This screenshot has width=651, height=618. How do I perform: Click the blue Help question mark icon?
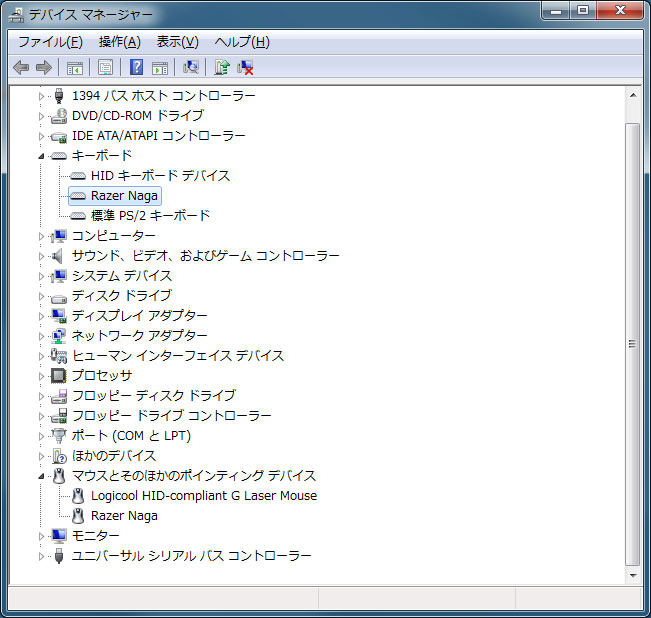pos(137,67)
